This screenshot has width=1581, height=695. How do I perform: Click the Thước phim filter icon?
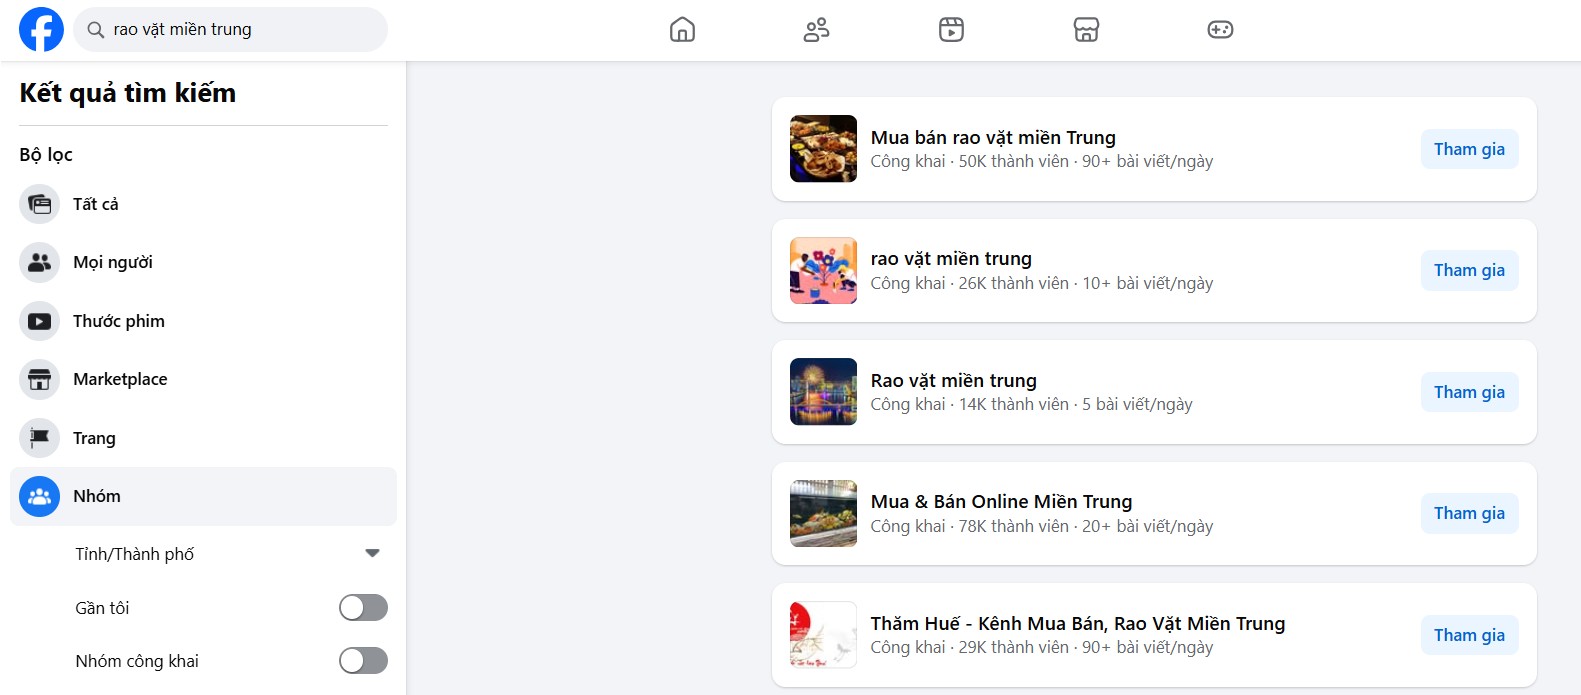[x=38, y=321]
